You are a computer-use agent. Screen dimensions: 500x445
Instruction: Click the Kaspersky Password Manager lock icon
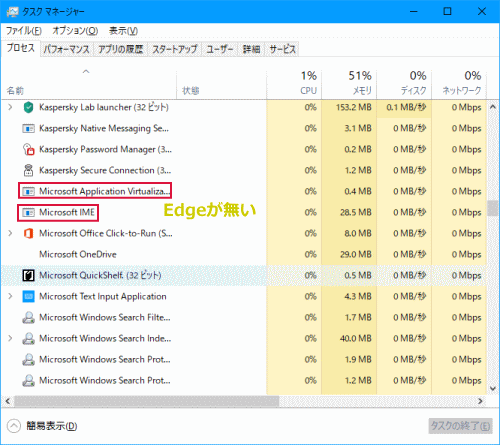point(29,149)
